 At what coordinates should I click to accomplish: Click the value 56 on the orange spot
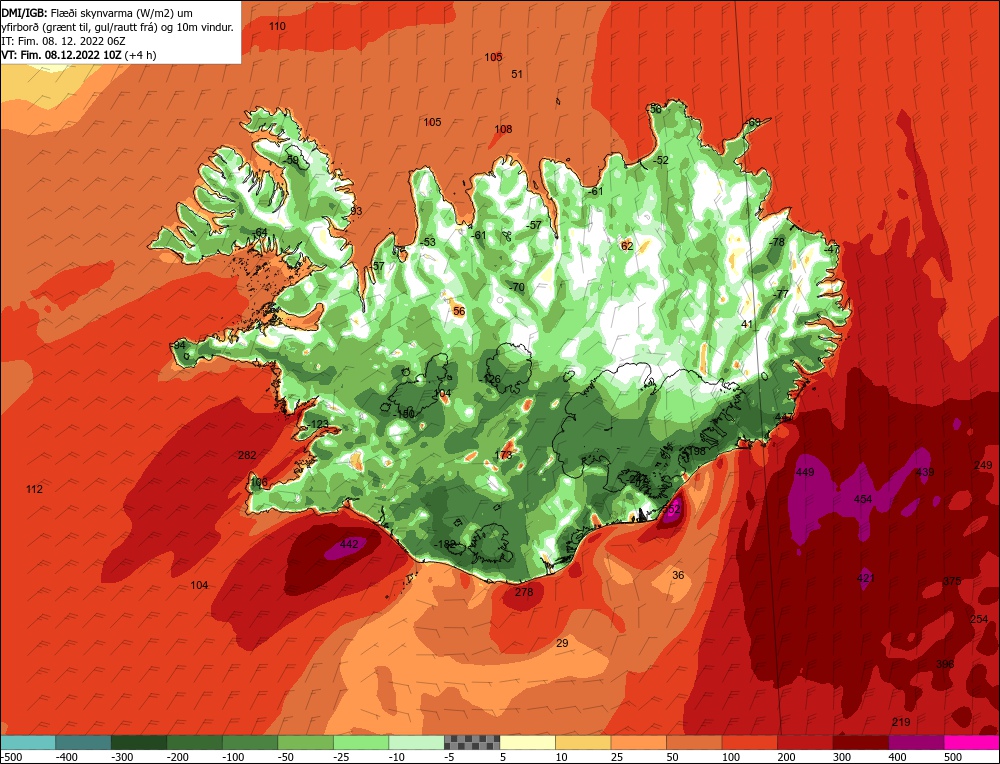point(459,311)
